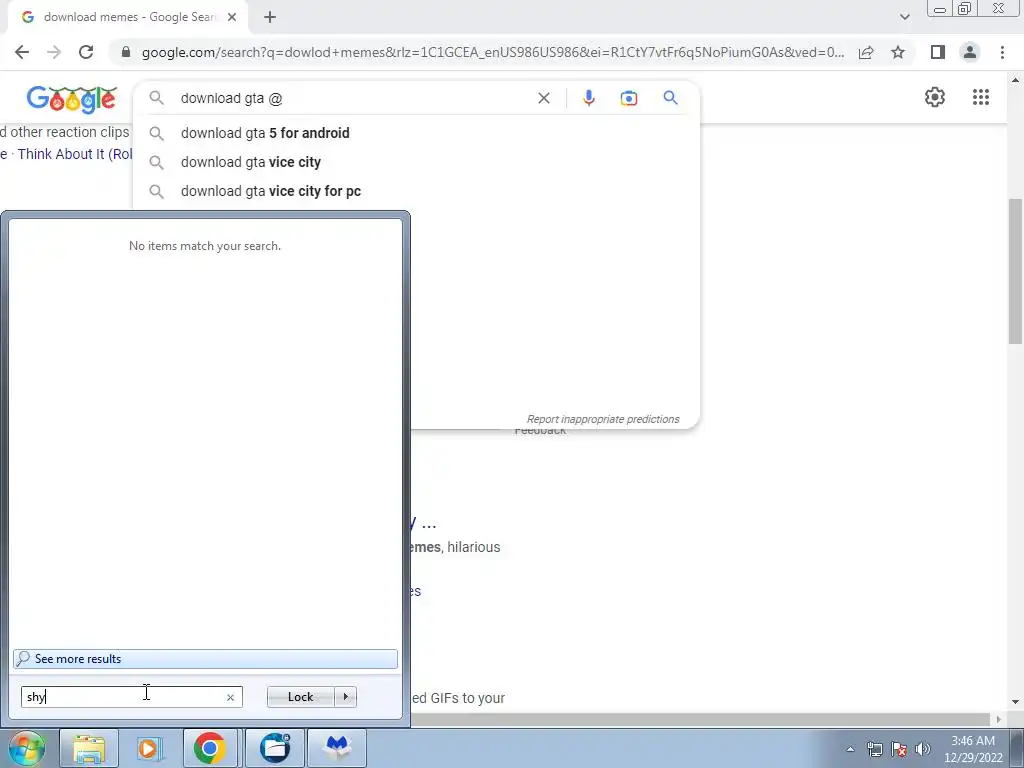Open the Chrome three-dot menu

(x=1002, y=52)
